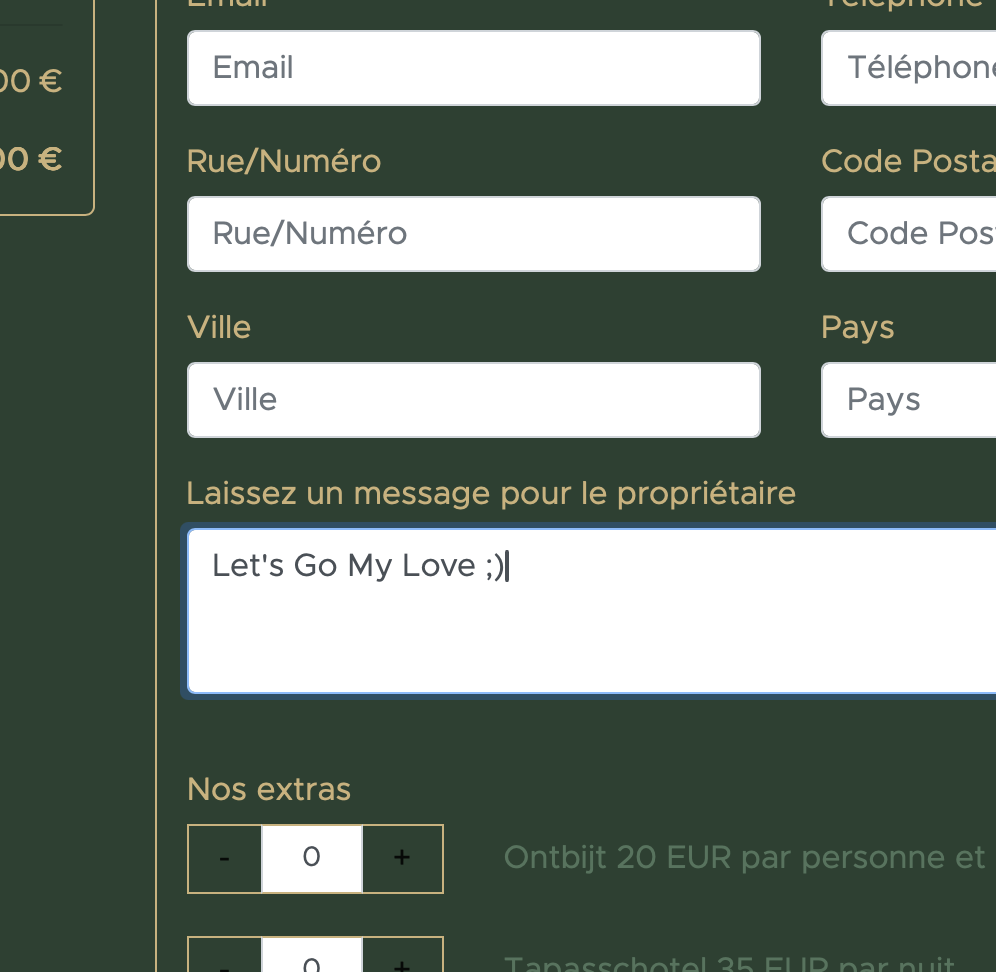The height and width of the screenshot is (972, 996).
Task: Focus the Pays input field
Action: pyautogui.click(x=908, y=400)
